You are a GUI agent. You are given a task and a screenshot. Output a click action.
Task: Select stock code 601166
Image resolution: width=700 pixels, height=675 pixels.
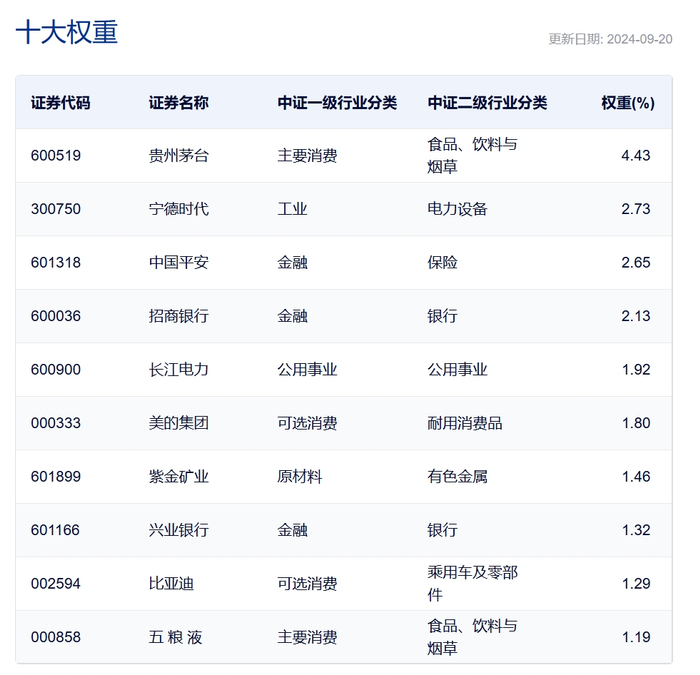tap(55, 530)
